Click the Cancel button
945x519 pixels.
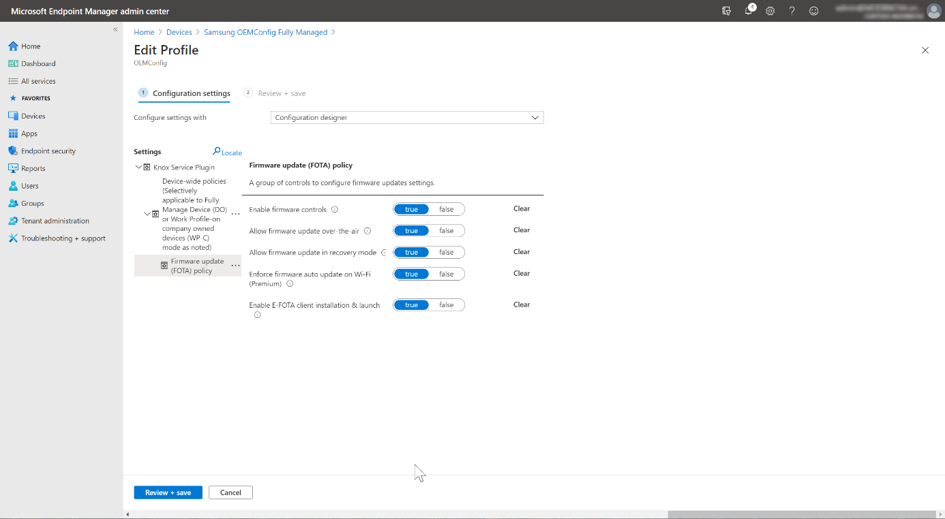click(x=230, y=492)
